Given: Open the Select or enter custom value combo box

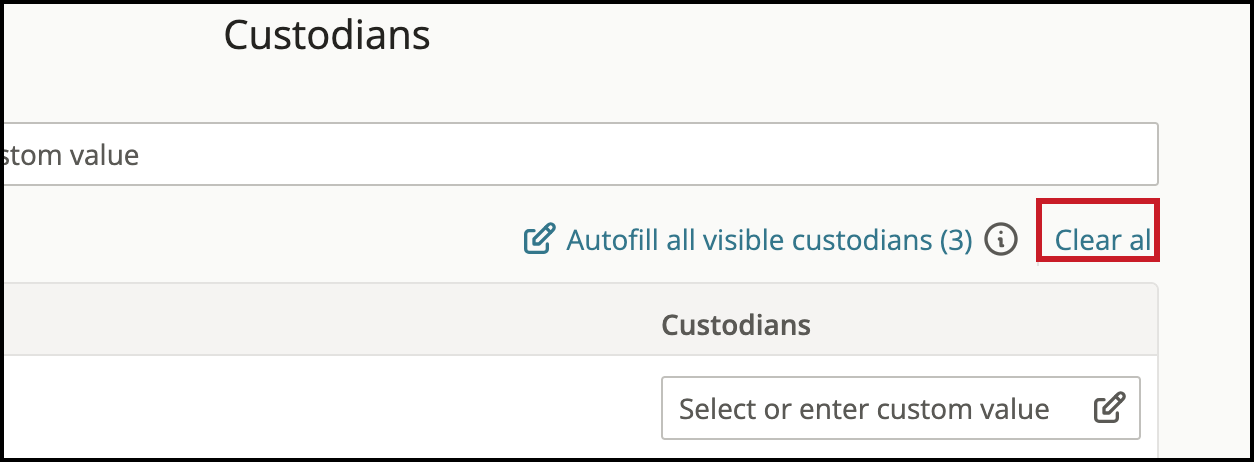Looking at the screenshot, I should coord(900,408).
